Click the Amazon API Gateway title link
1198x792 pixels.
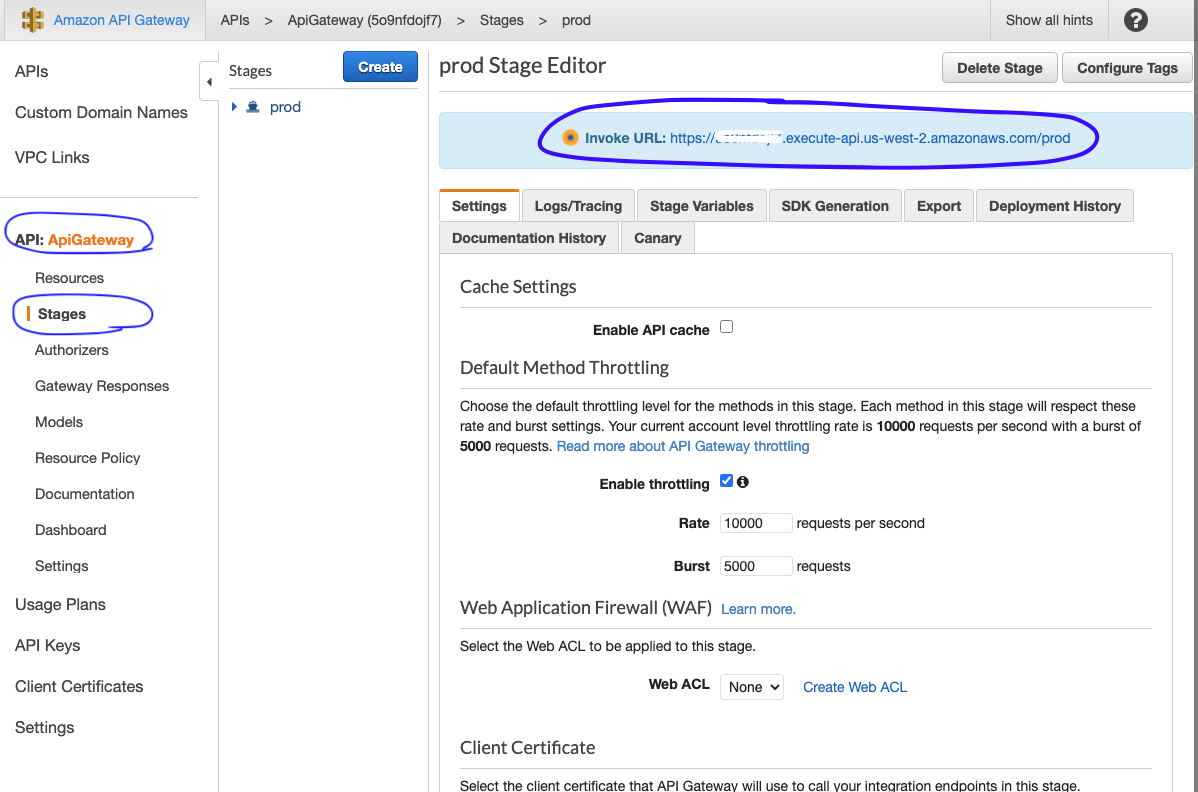[x=121, y=21]
